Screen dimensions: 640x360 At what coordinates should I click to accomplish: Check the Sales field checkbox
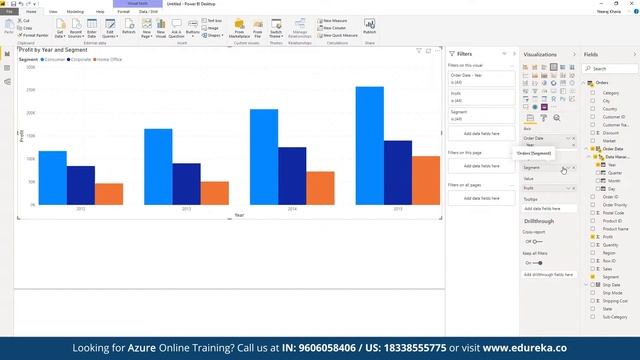click(593, 269)
